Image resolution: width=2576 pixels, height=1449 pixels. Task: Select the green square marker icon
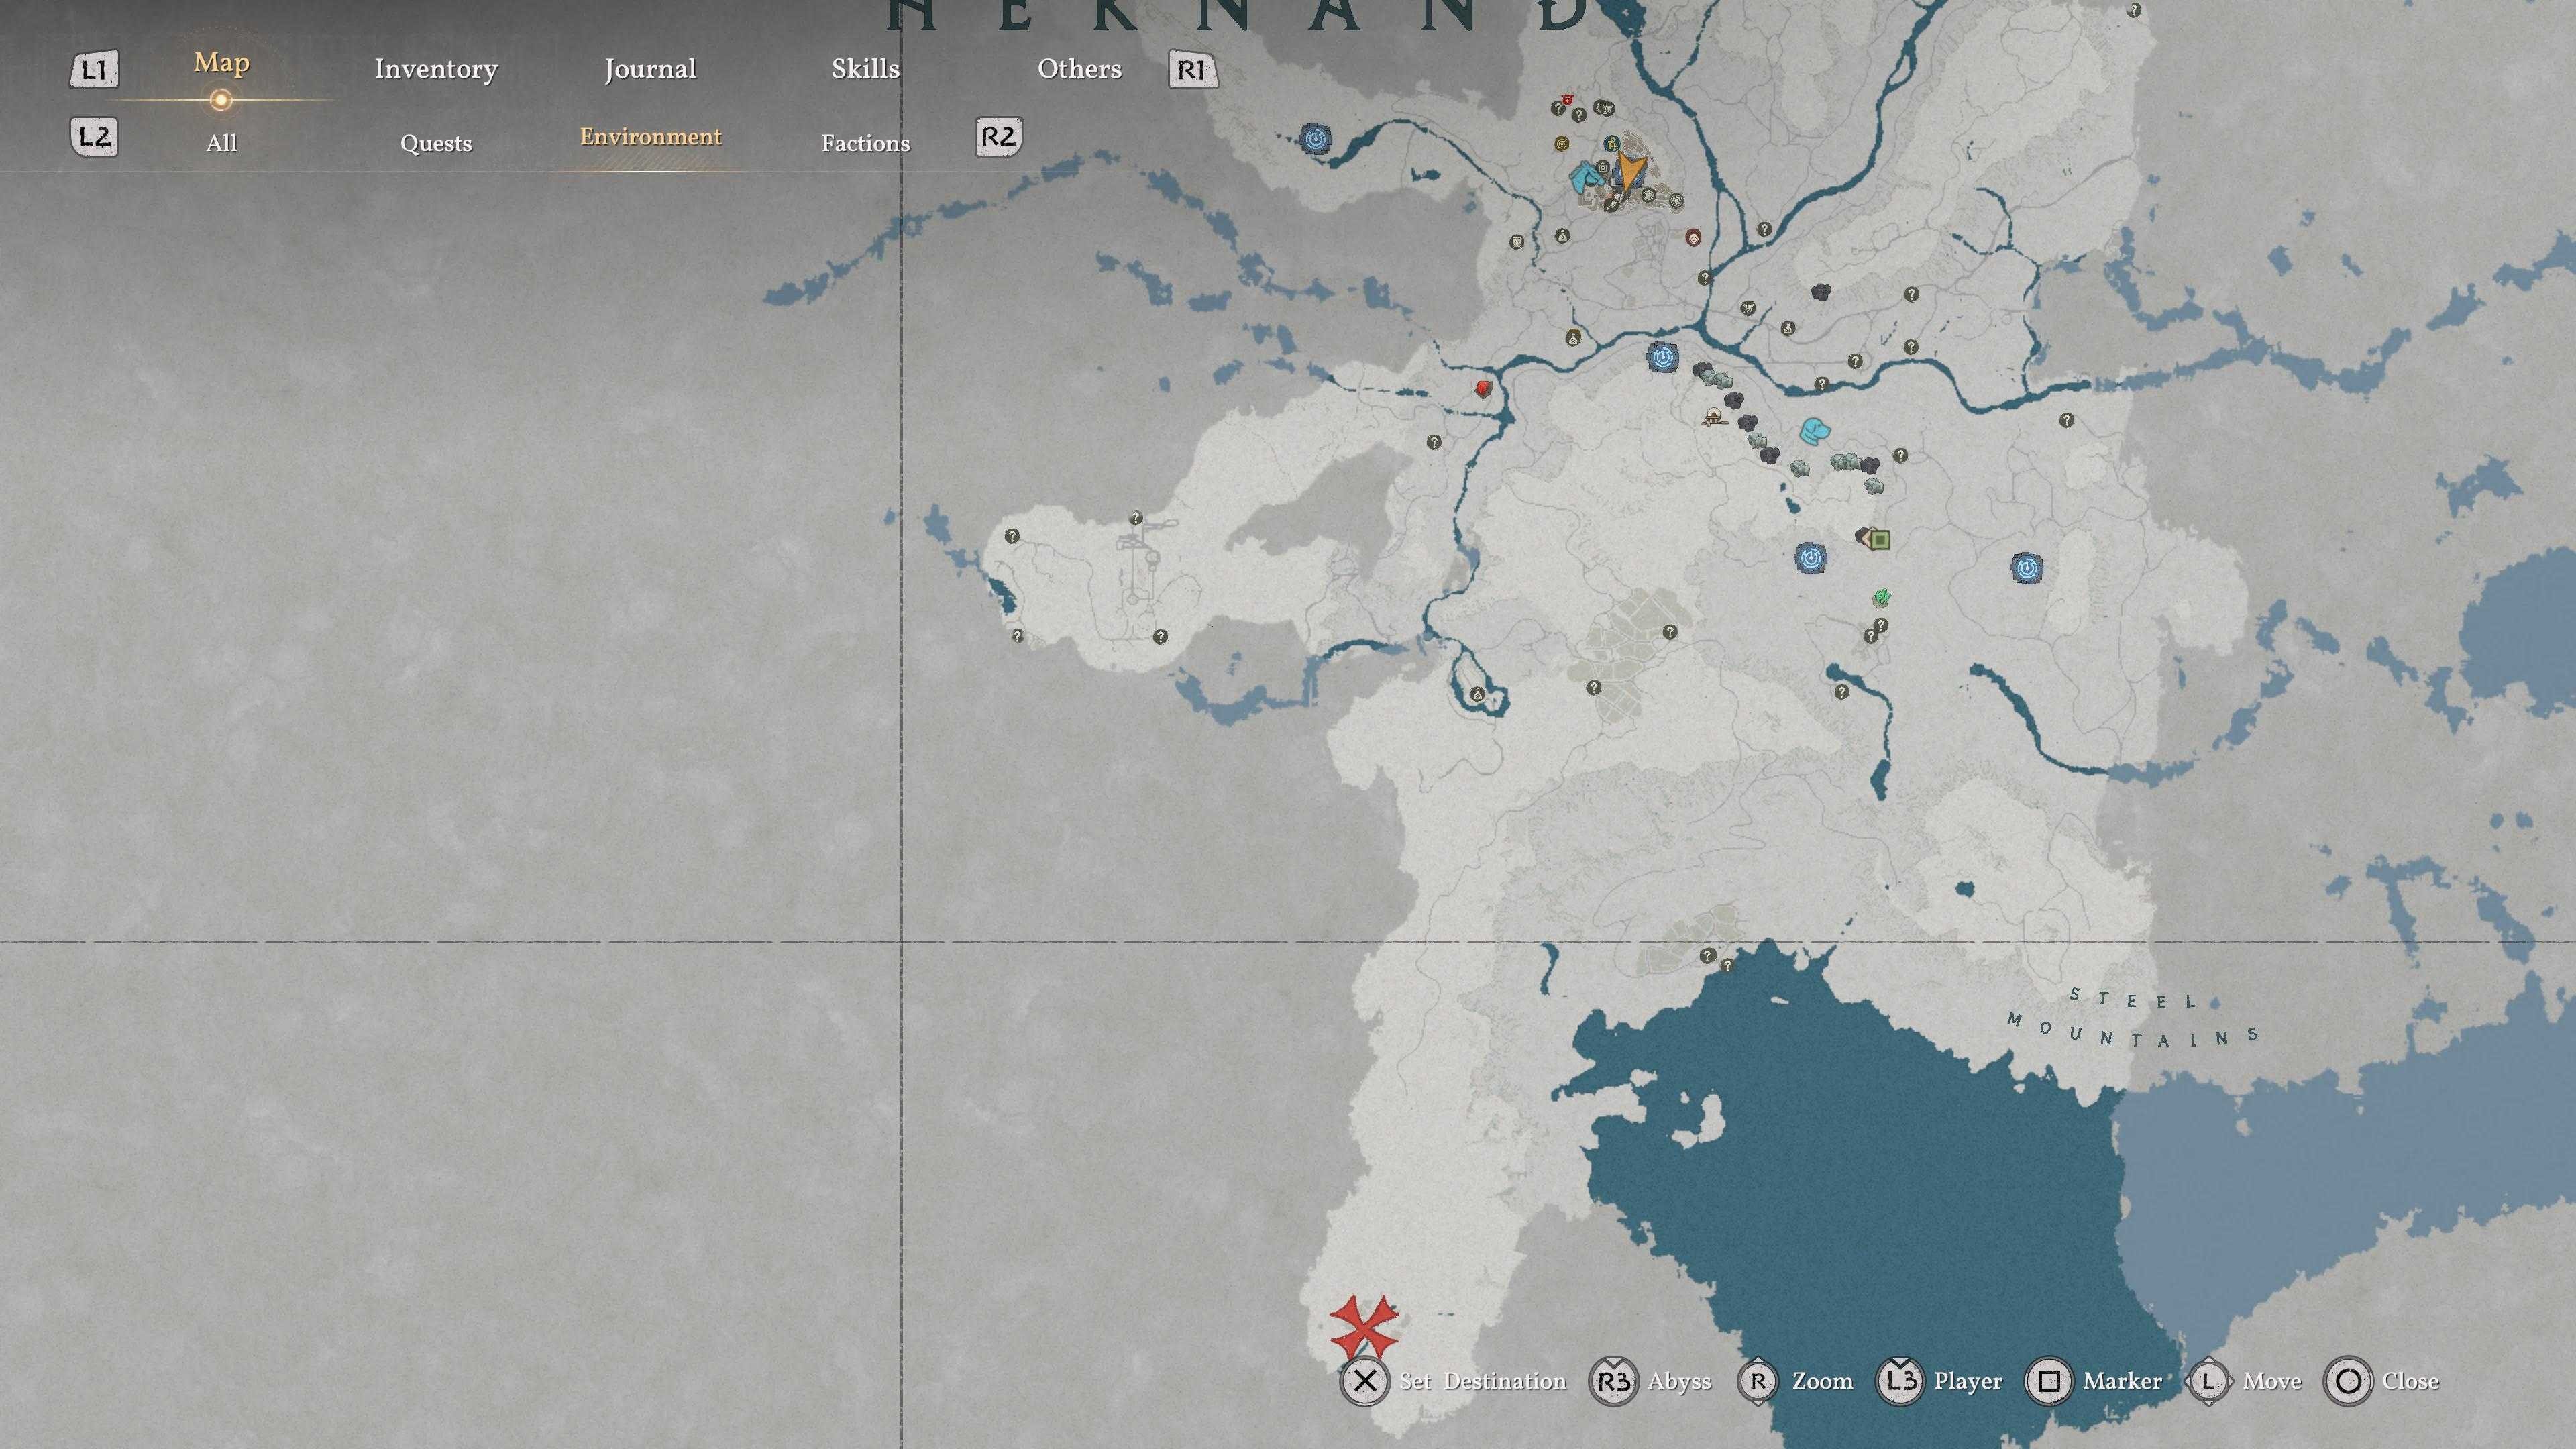click(1879, 540)
